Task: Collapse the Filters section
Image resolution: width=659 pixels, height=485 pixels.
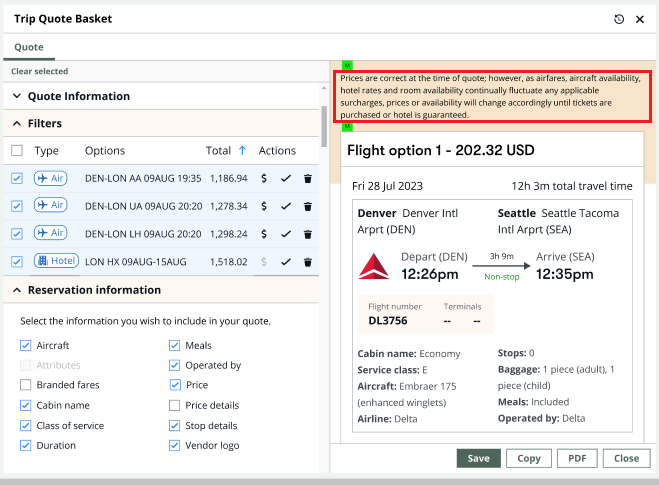Action: coord(17,124)
